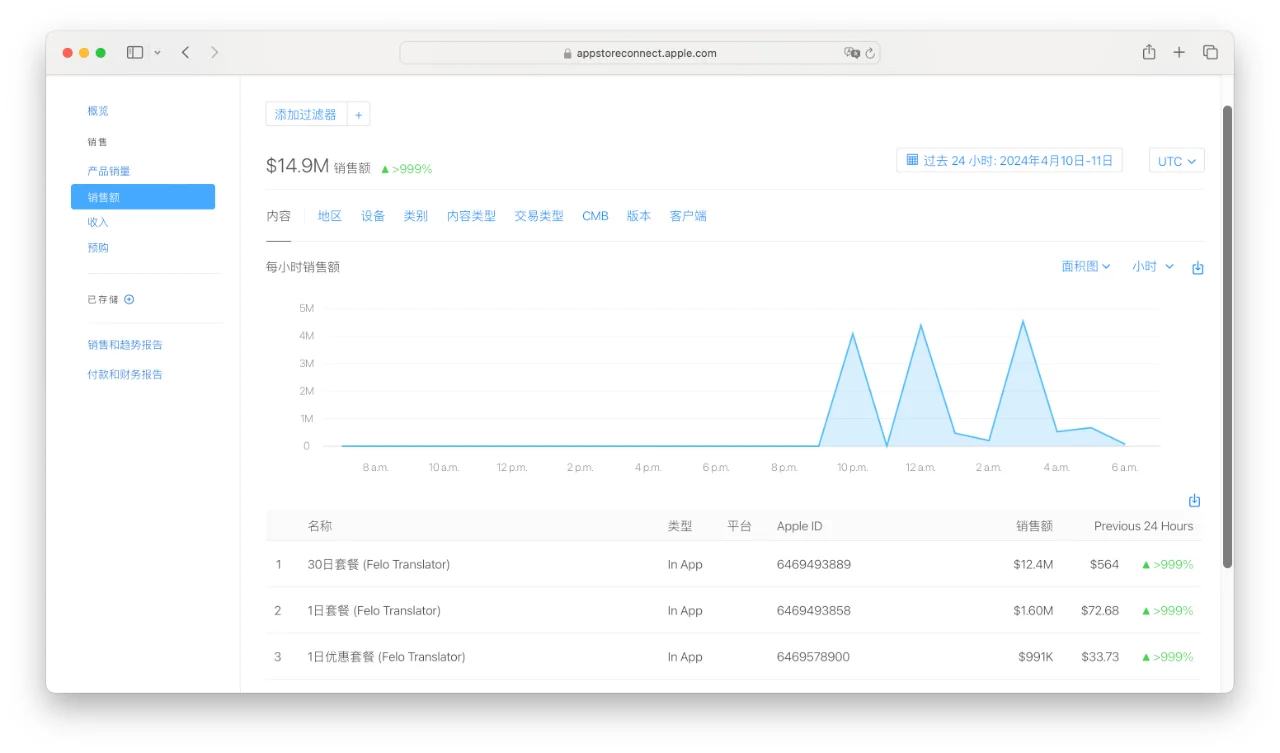Open the 面积图 chart type dropdown
Image resolution: width=1280 pixels, height=753 pixels.
tap(1086, 267)
